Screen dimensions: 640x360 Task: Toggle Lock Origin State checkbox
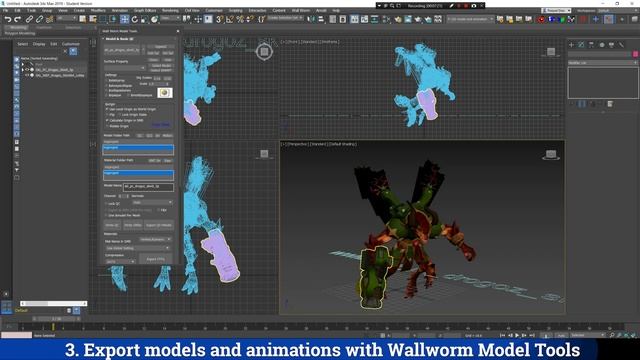[x=120, y=115]
